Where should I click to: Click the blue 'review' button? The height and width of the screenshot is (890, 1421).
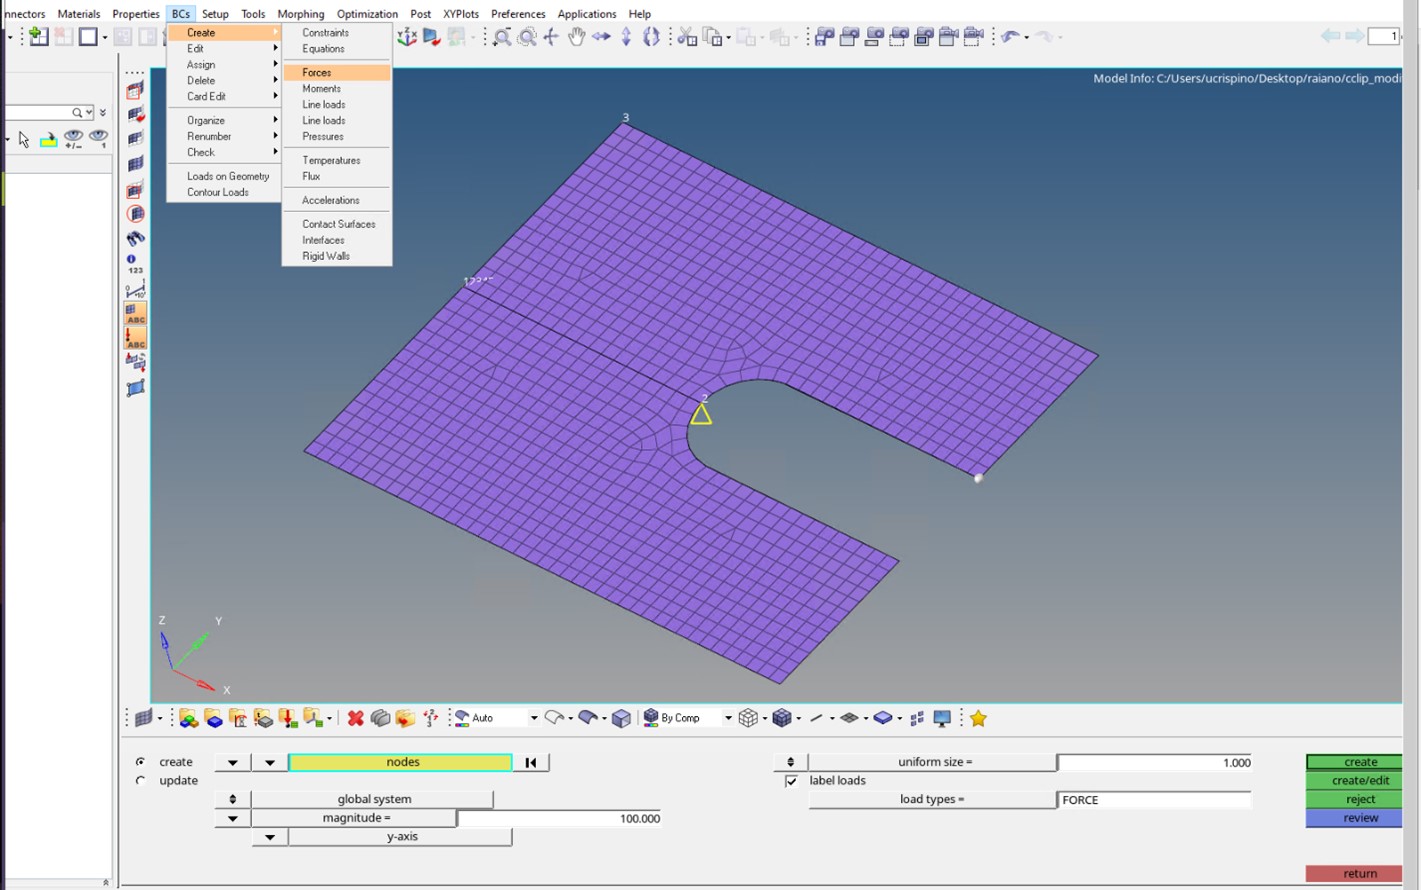(1359, 818)
